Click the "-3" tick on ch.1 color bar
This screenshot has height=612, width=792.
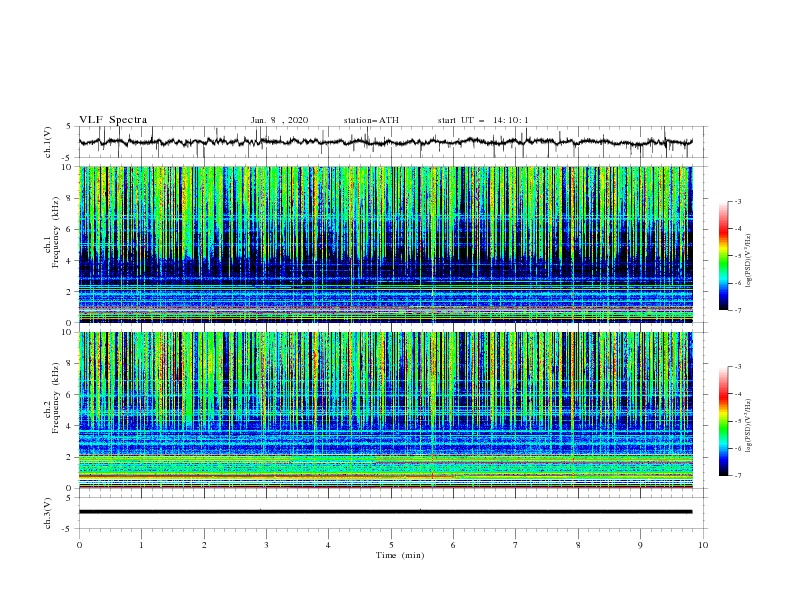[737, 202]
